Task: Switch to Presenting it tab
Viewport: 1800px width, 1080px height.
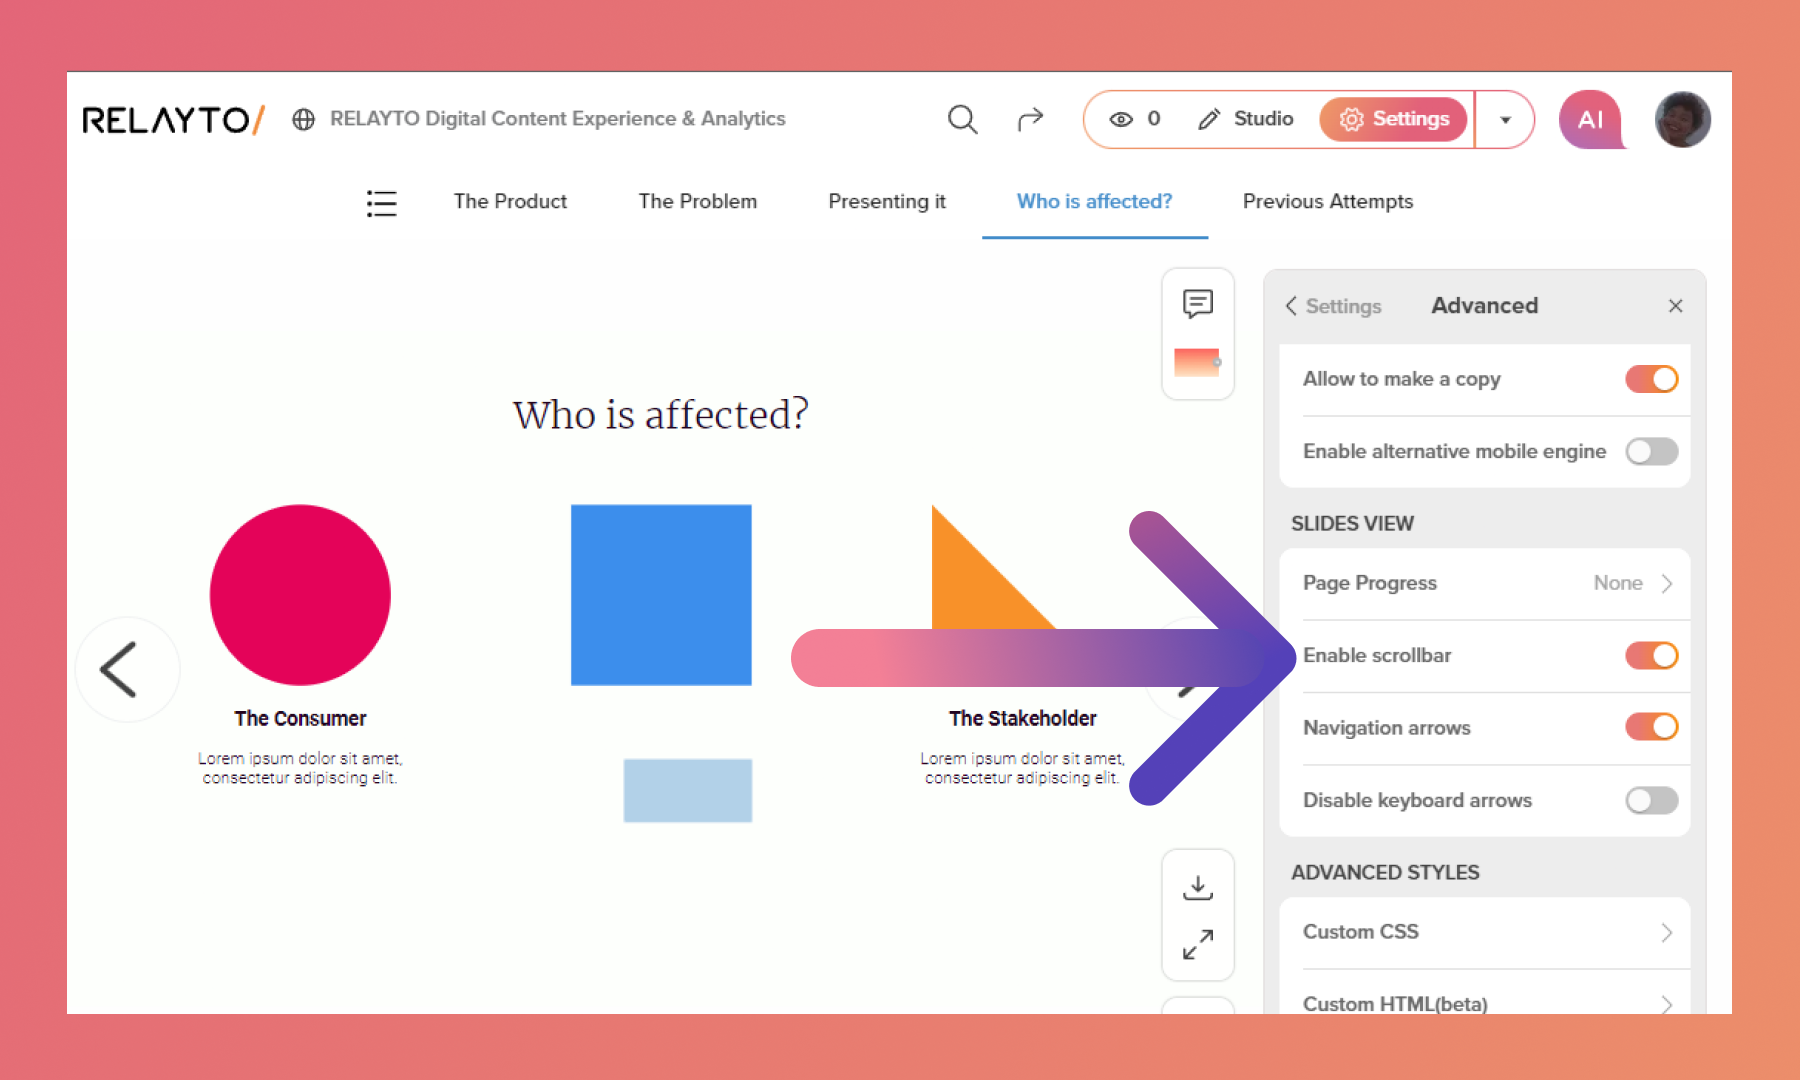Action: (887, 201)
